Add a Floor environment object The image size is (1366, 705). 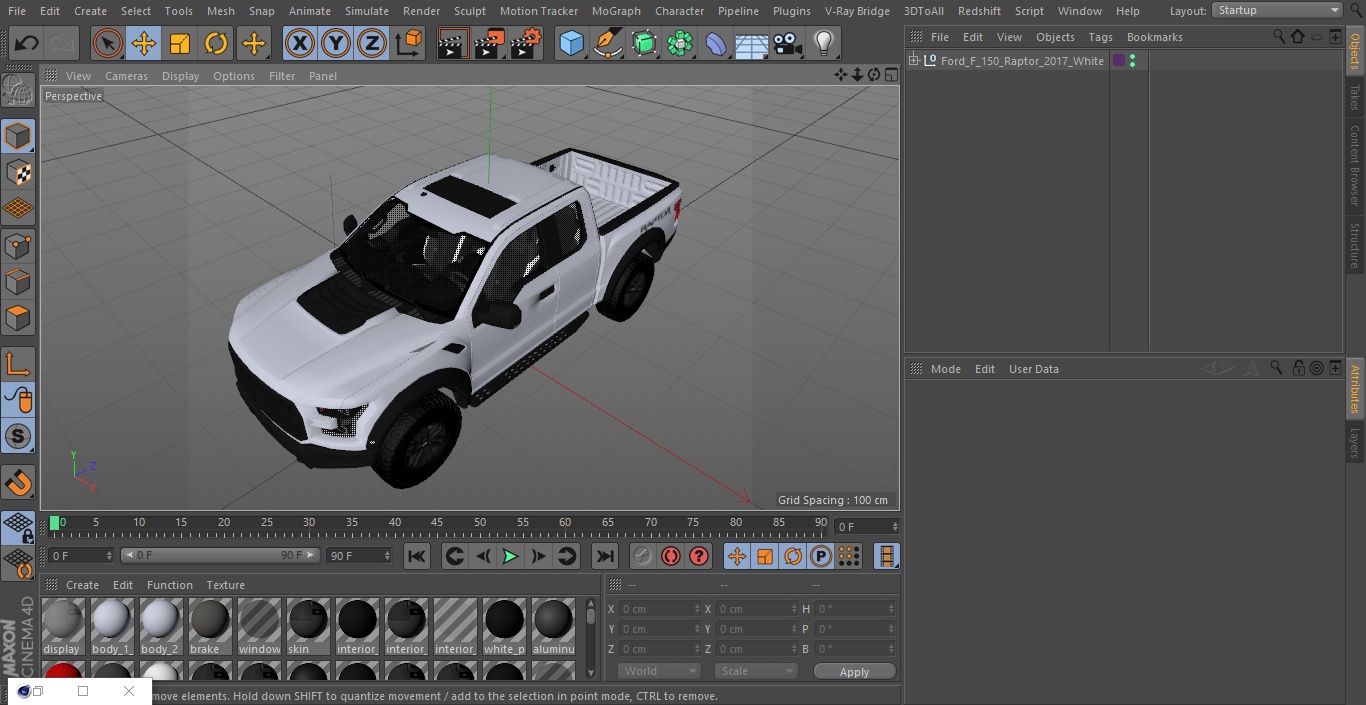(x=752, y=43)
